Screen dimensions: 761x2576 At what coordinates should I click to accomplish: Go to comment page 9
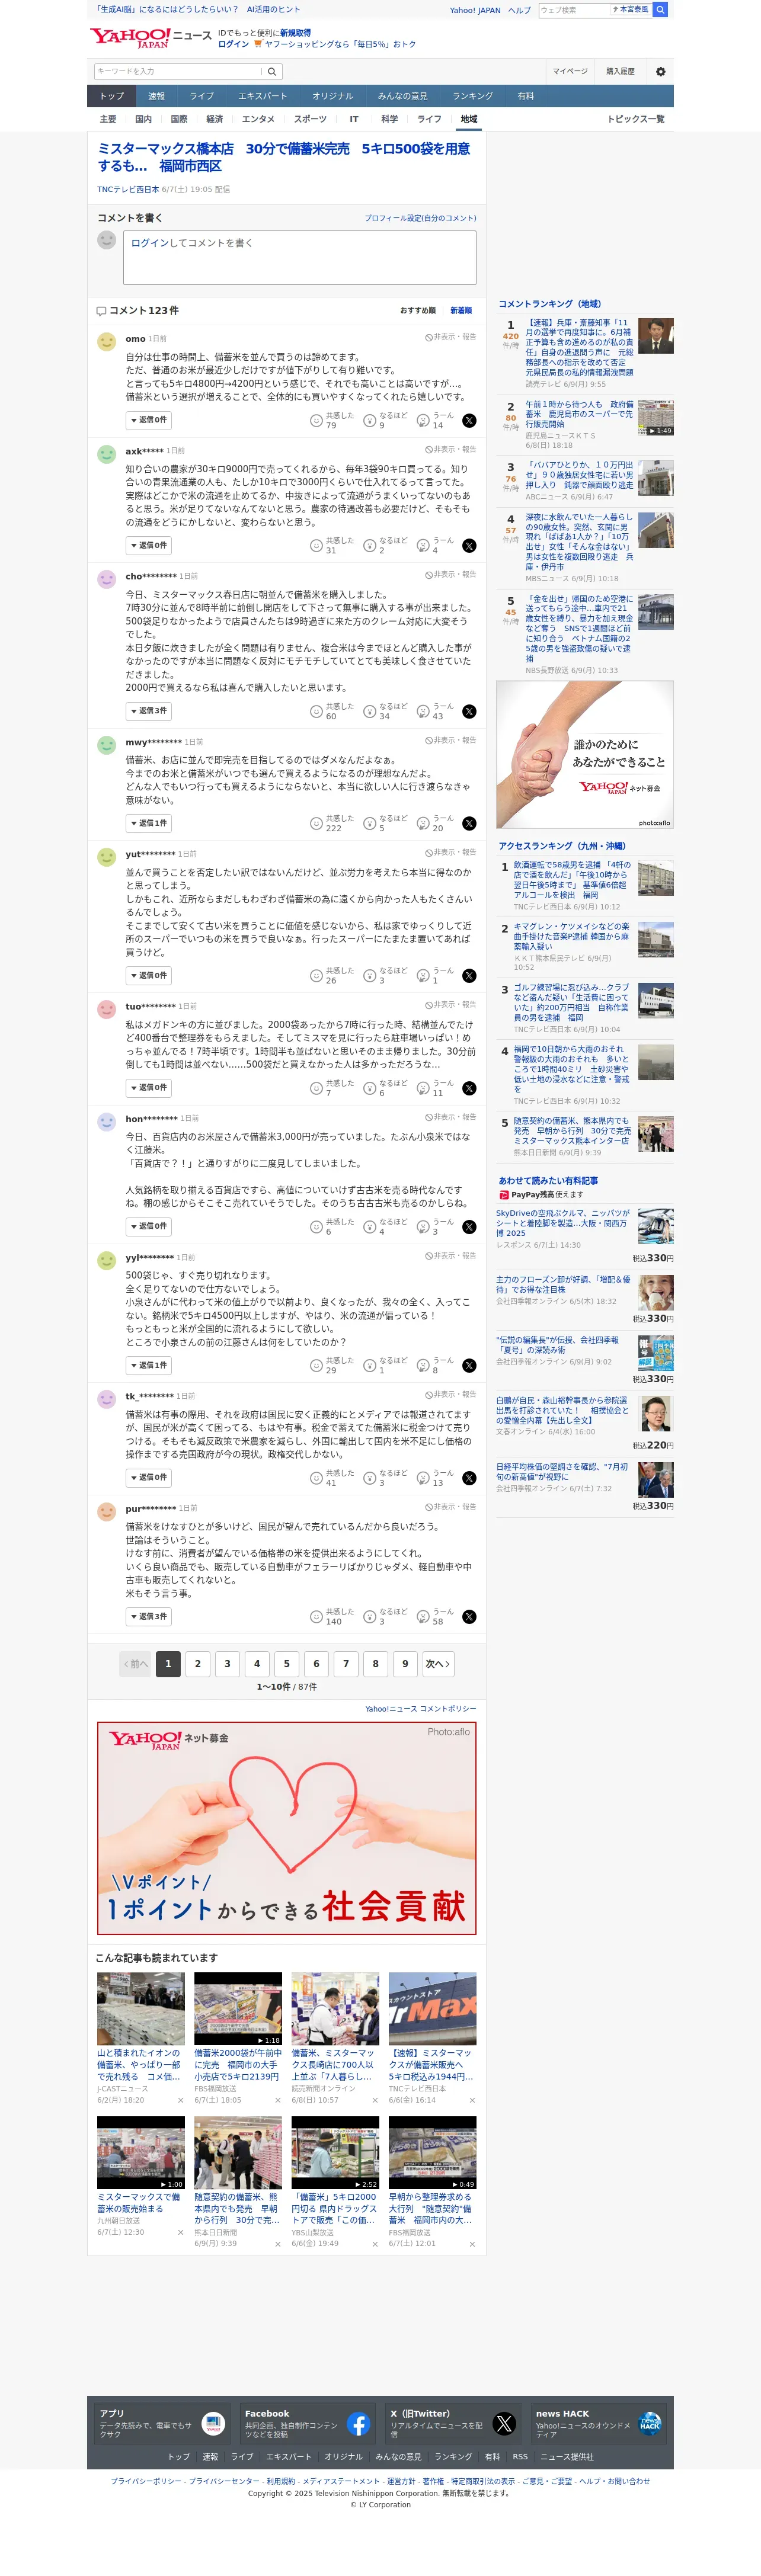tap(405, 1664)
